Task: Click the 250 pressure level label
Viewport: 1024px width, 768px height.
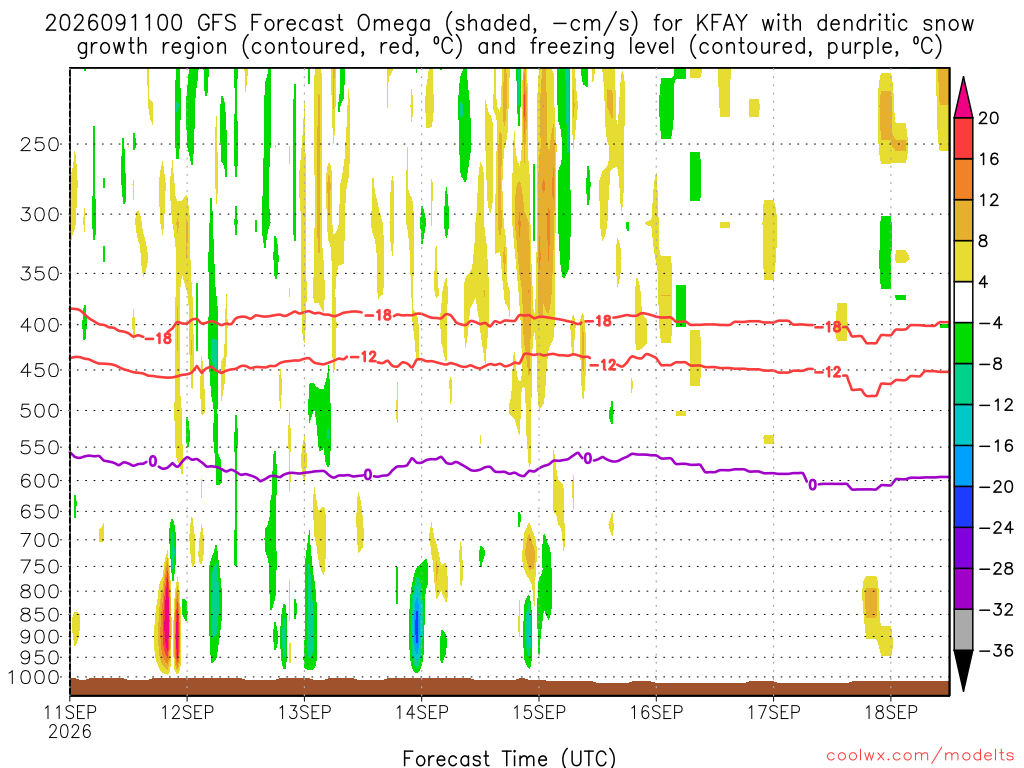Action: tap(40, 144)
